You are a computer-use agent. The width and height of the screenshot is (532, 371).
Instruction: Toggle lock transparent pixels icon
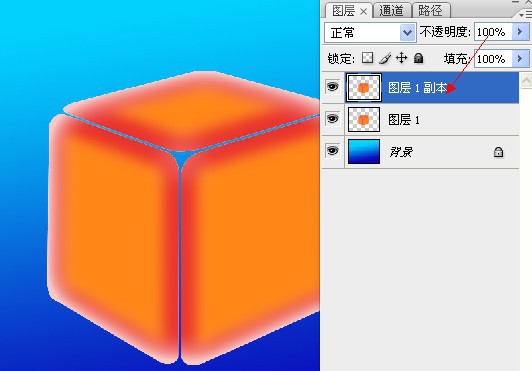click(367, 58)
